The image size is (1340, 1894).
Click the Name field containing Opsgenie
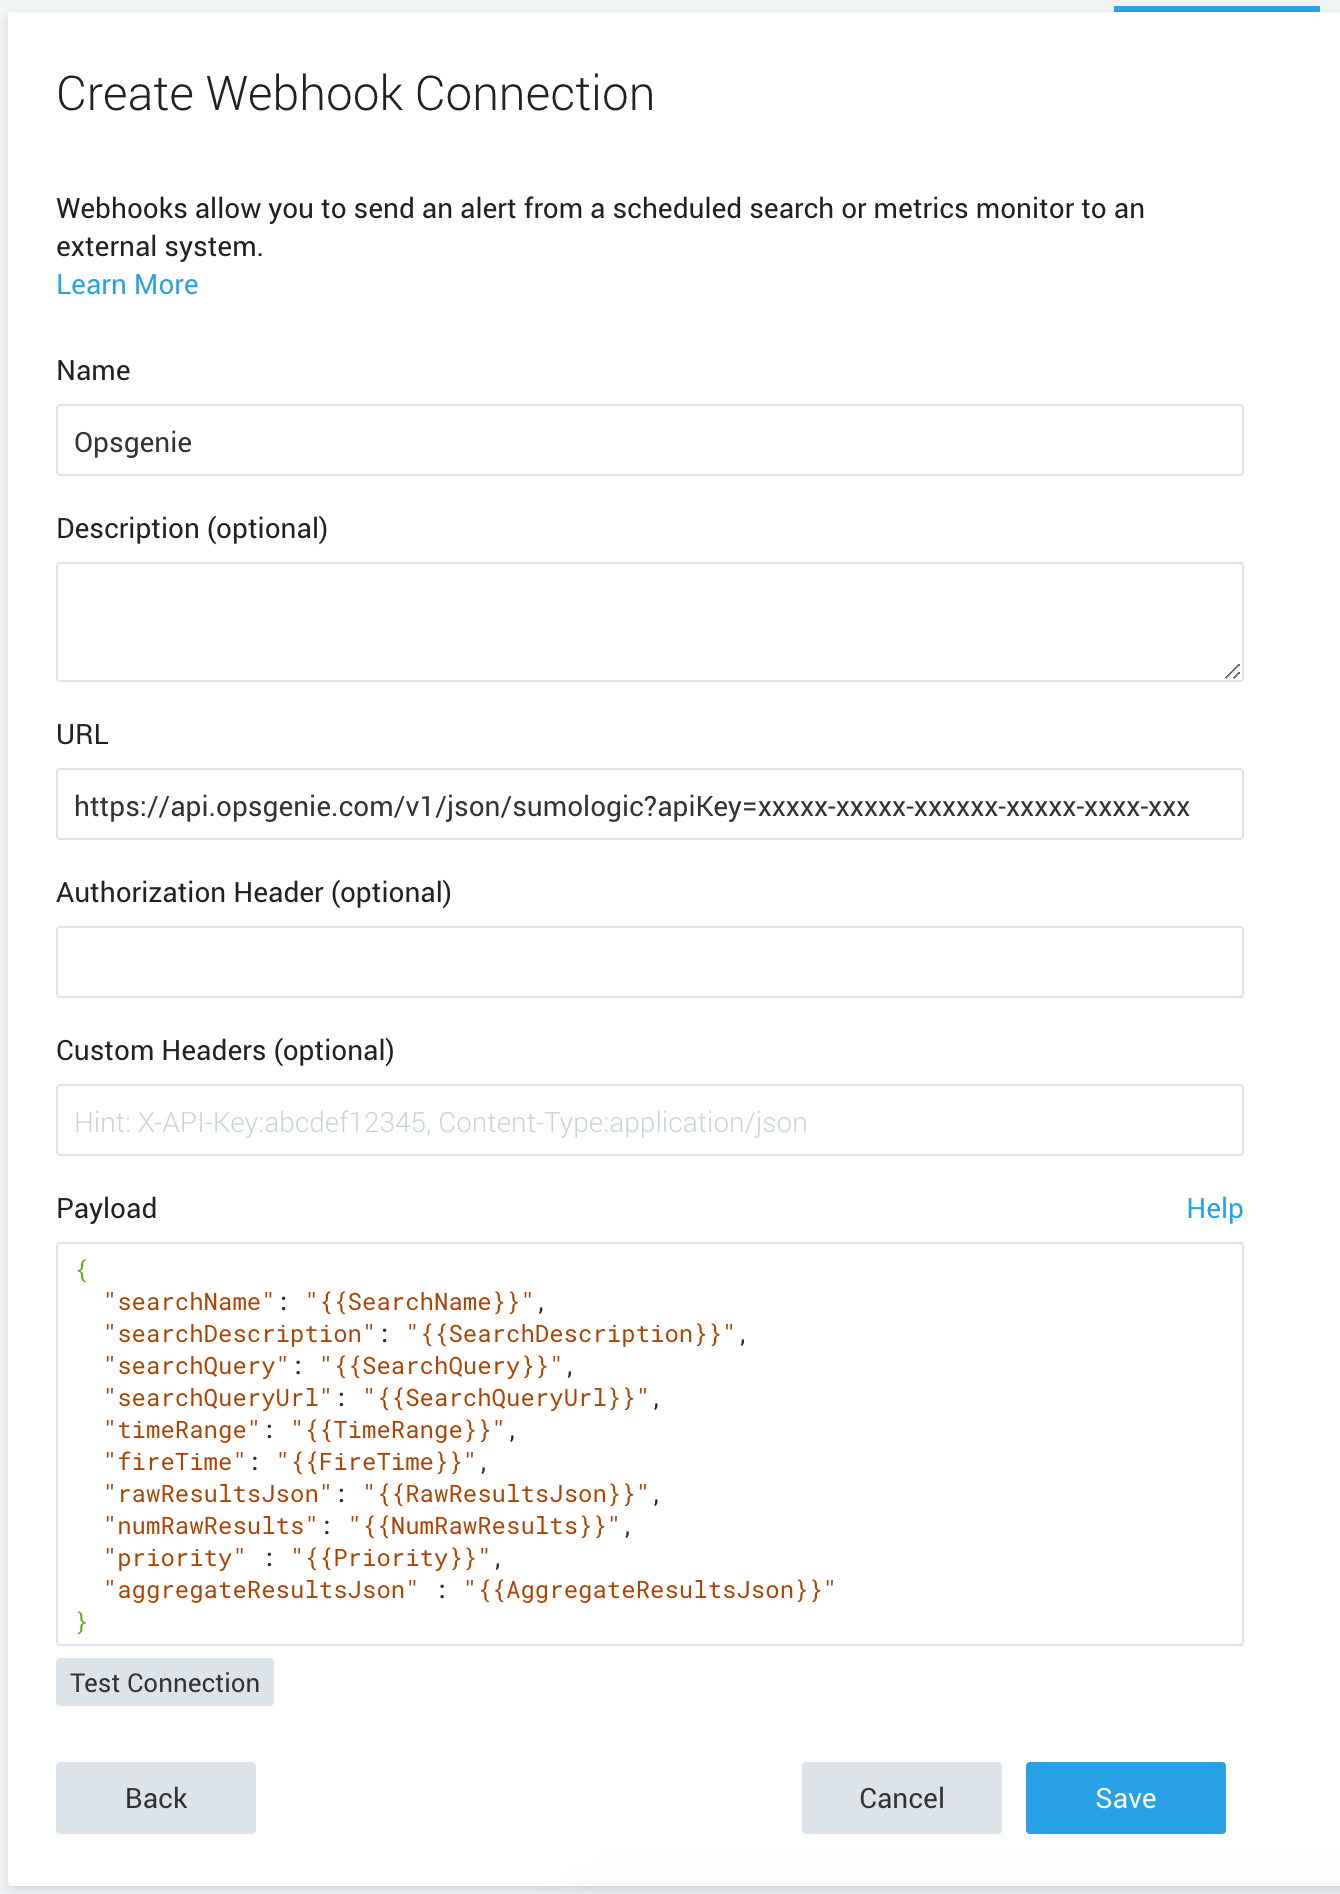649,441
